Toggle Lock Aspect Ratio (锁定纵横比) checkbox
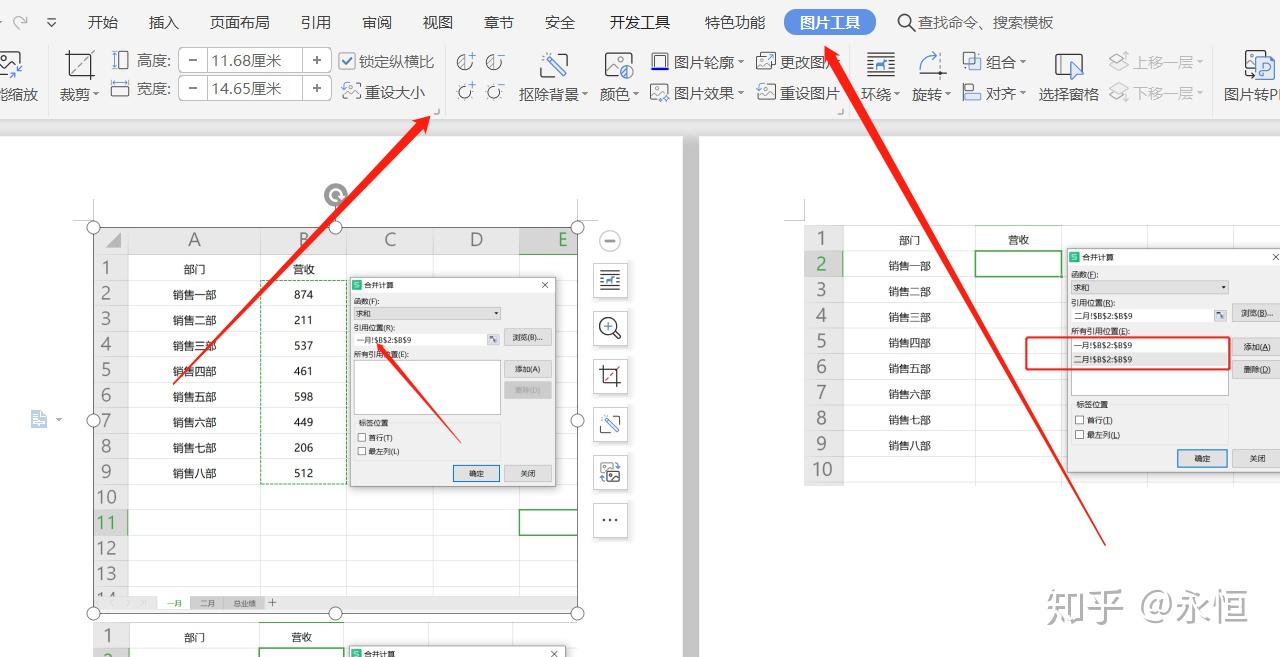Viewport: 1280px width, 657px height. (347, 61)
